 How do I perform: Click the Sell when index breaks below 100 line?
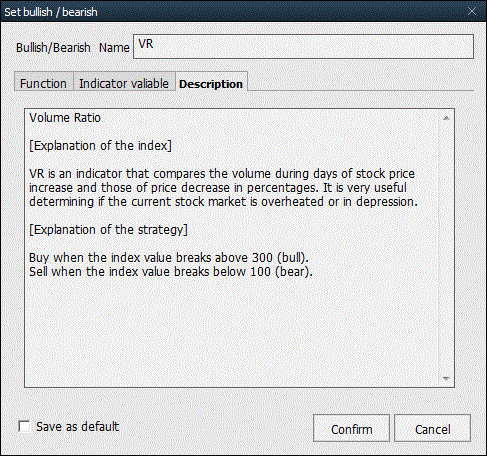coord(171,272)
